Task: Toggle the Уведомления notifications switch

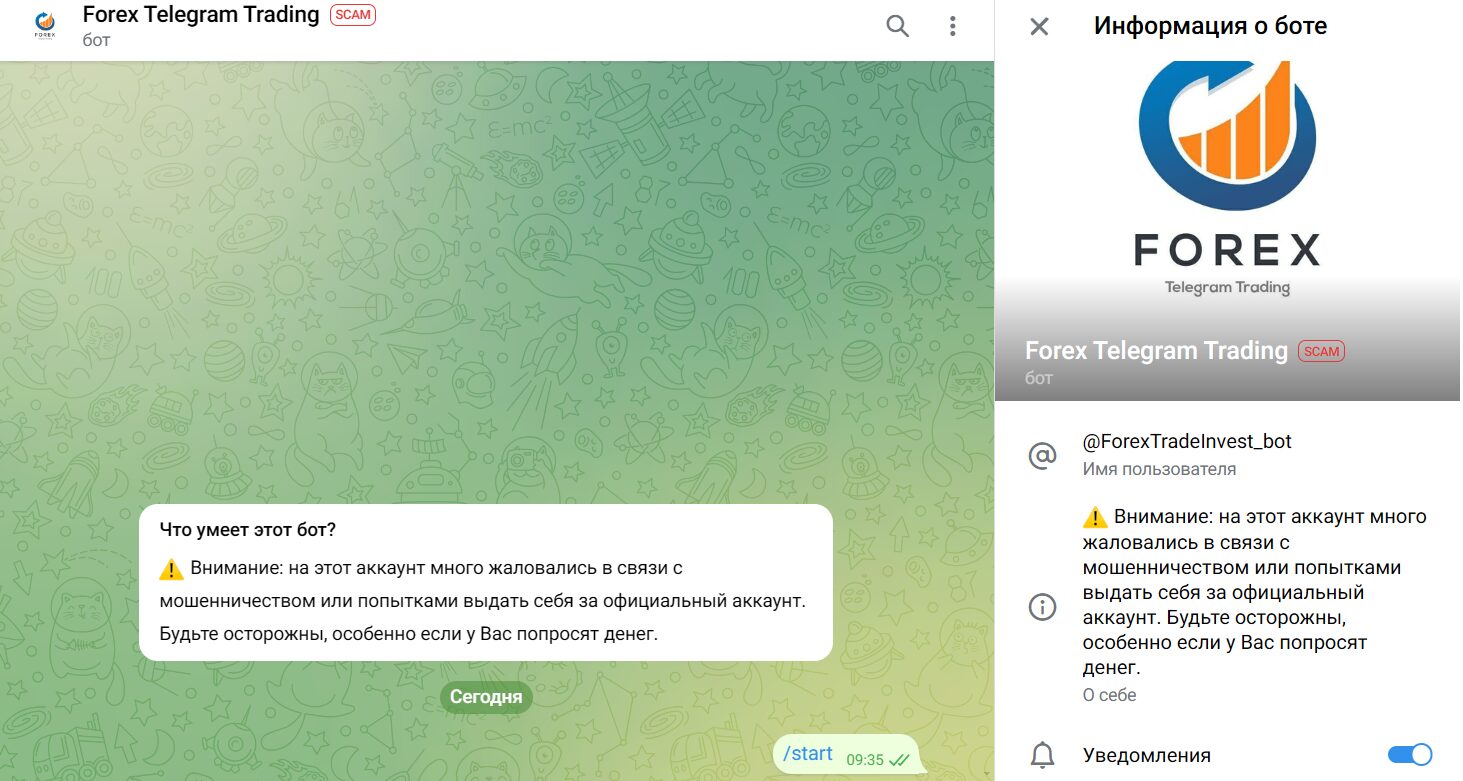Action: click(x=1409, y=755)
